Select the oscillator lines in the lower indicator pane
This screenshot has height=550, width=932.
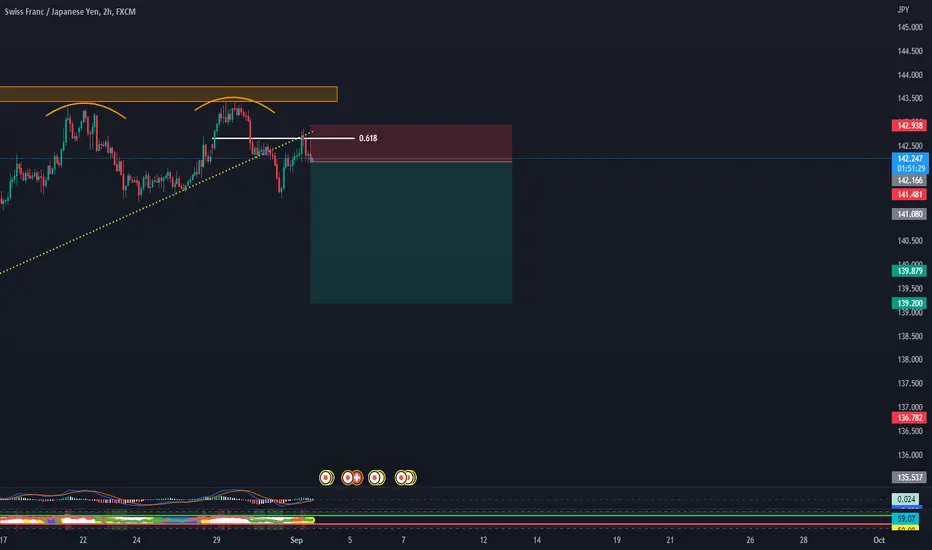[157, 498]
